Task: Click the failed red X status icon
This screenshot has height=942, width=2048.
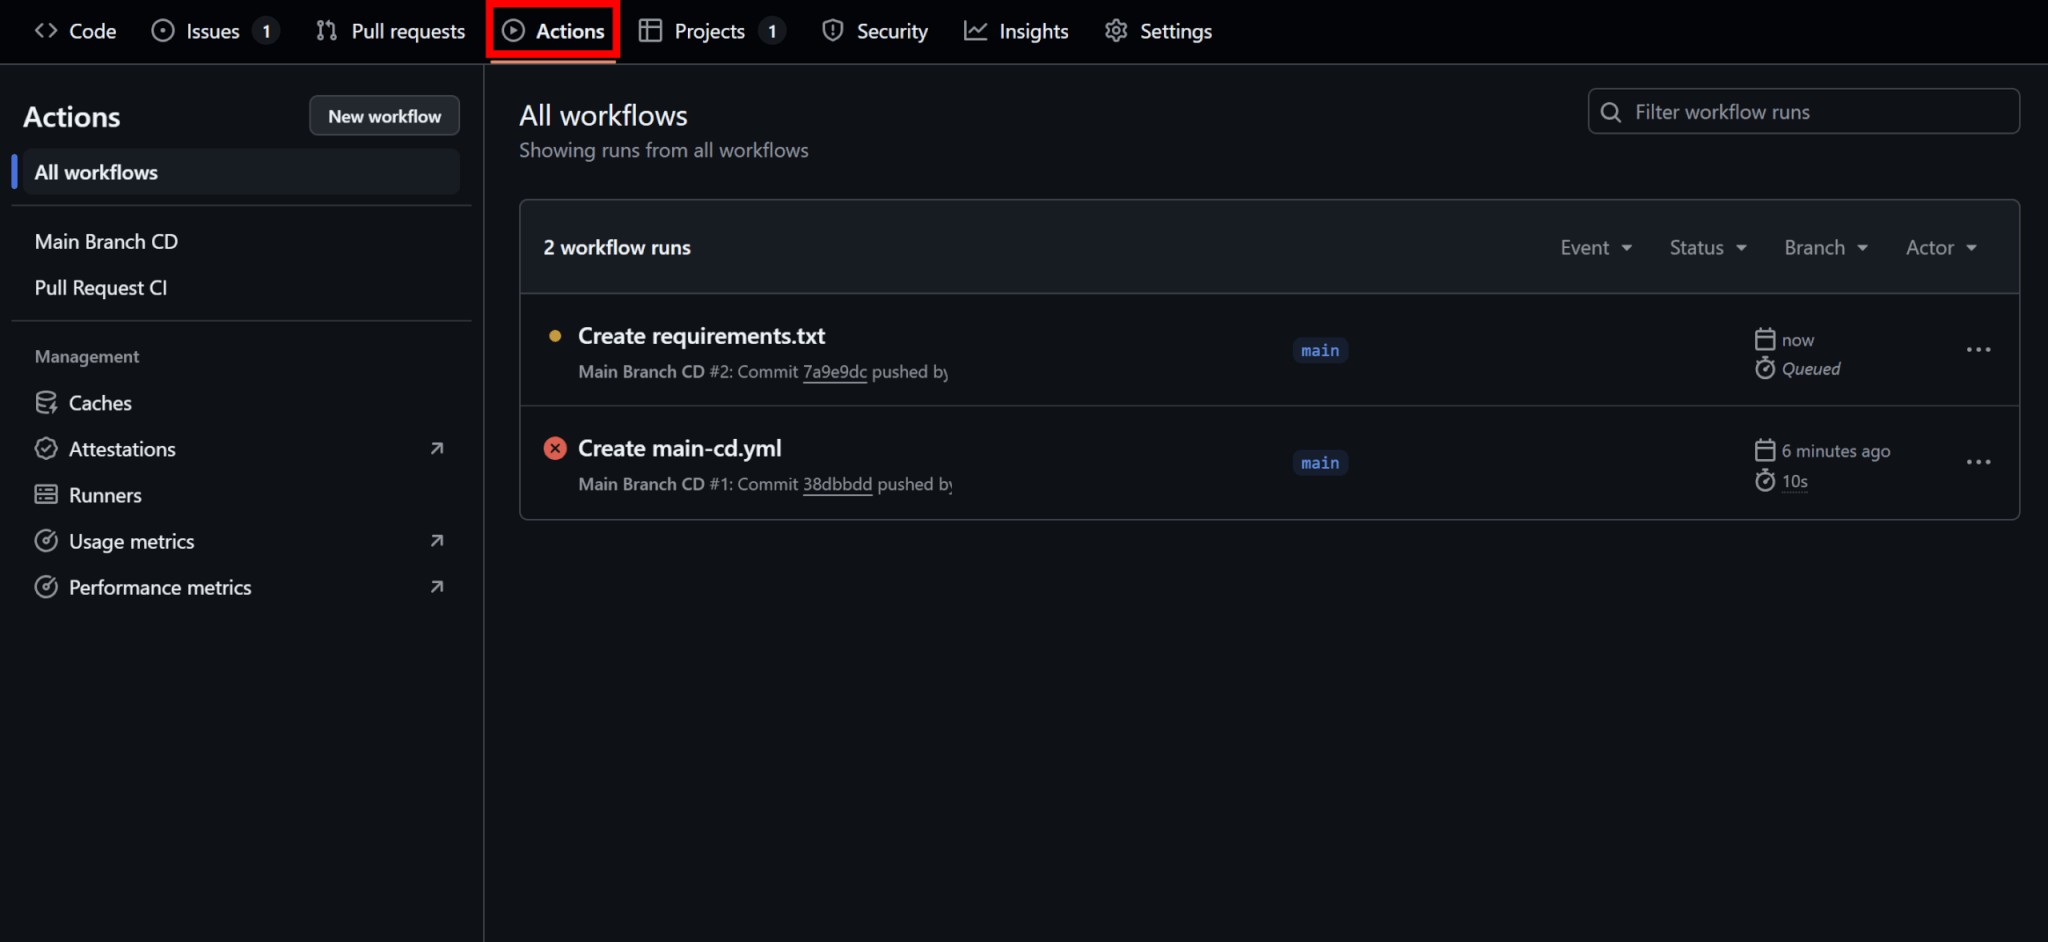Action: [555, 448]
